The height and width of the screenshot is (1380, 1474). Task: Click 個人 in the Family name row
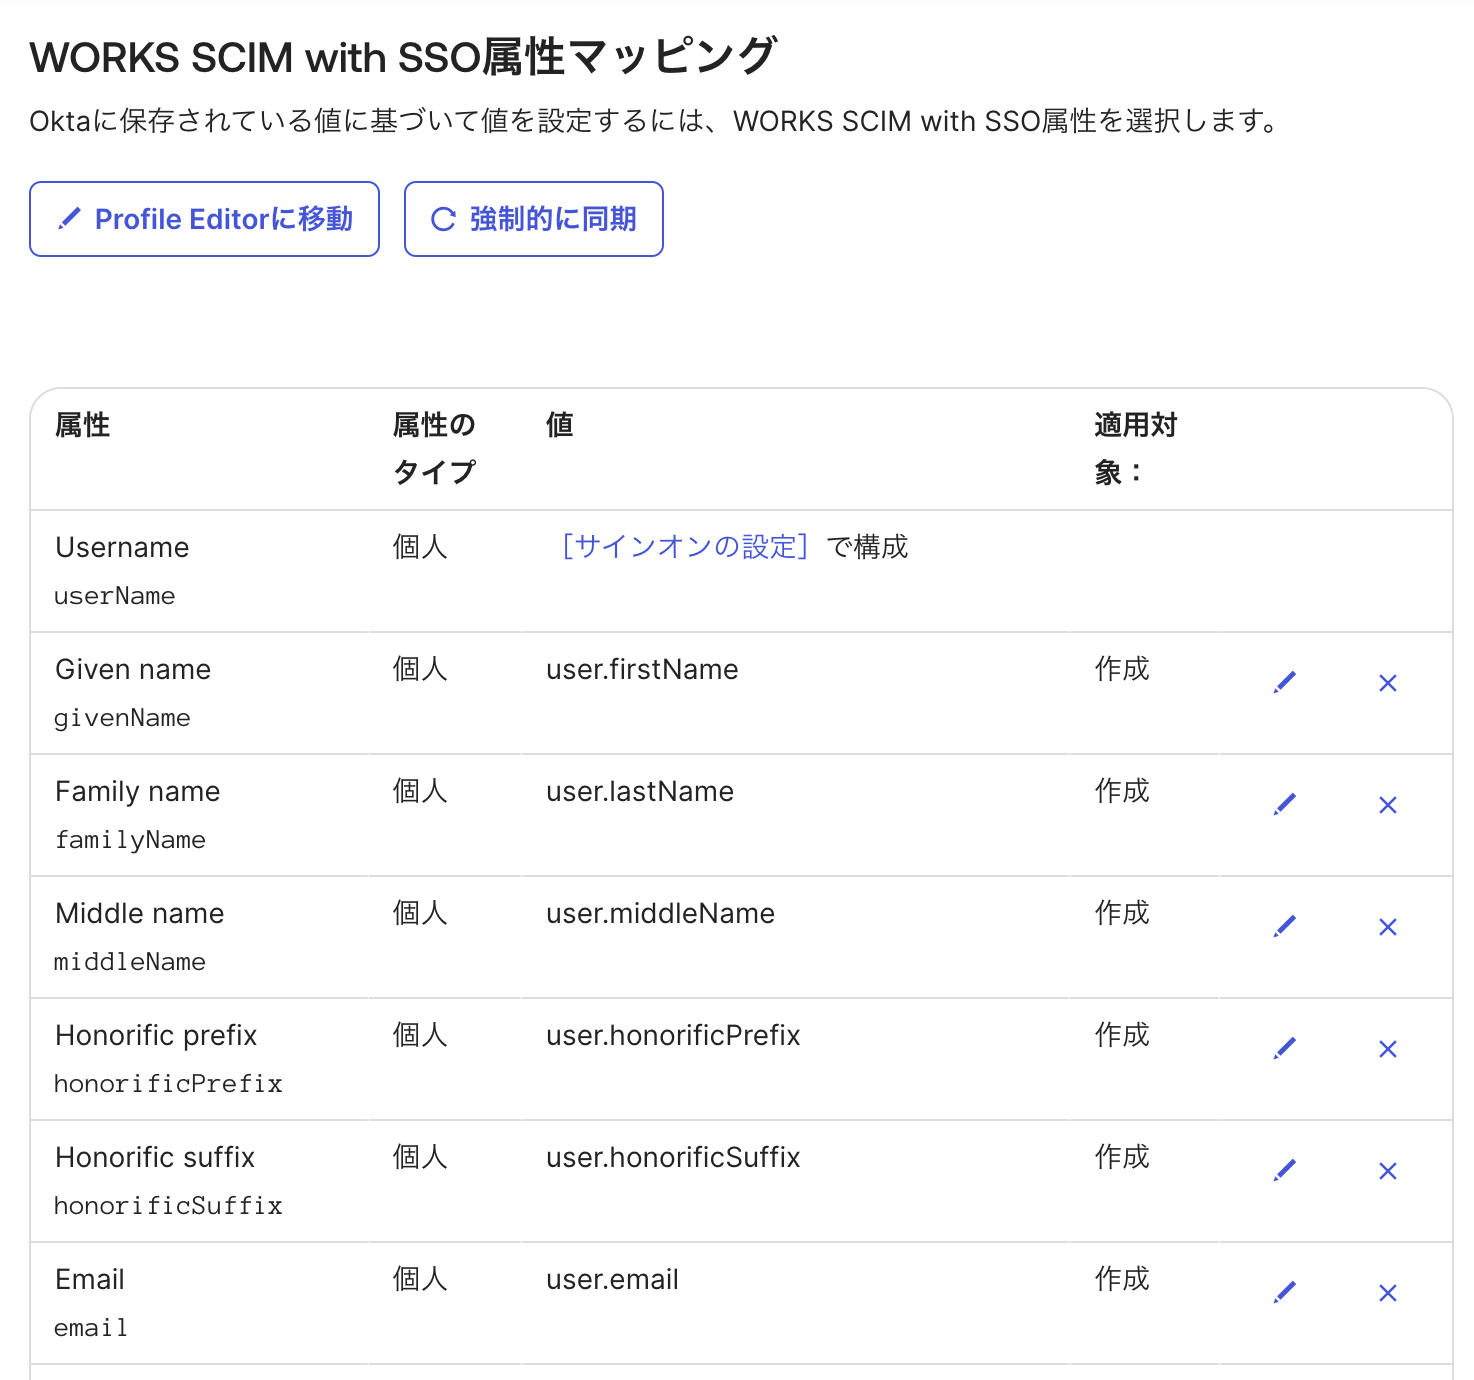(x=420, y=791)
